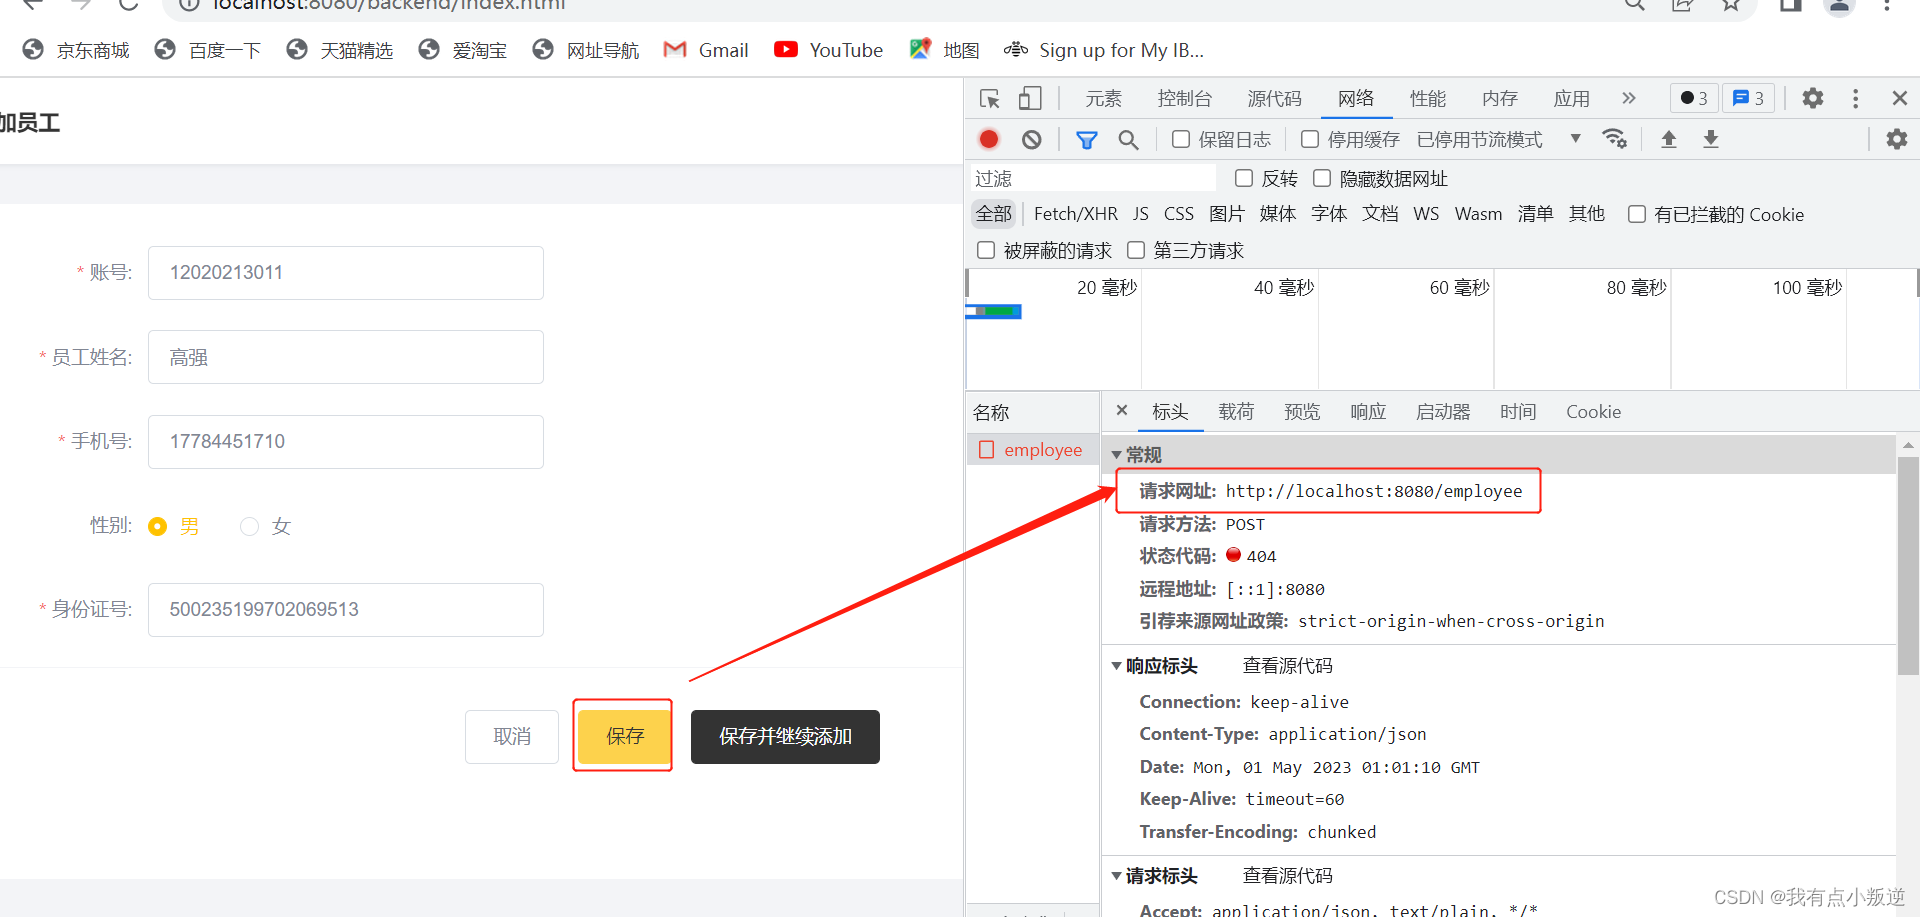The image size is (1920, 917).
Task: Collapse the 常规 section
Action: (1117, 455)
